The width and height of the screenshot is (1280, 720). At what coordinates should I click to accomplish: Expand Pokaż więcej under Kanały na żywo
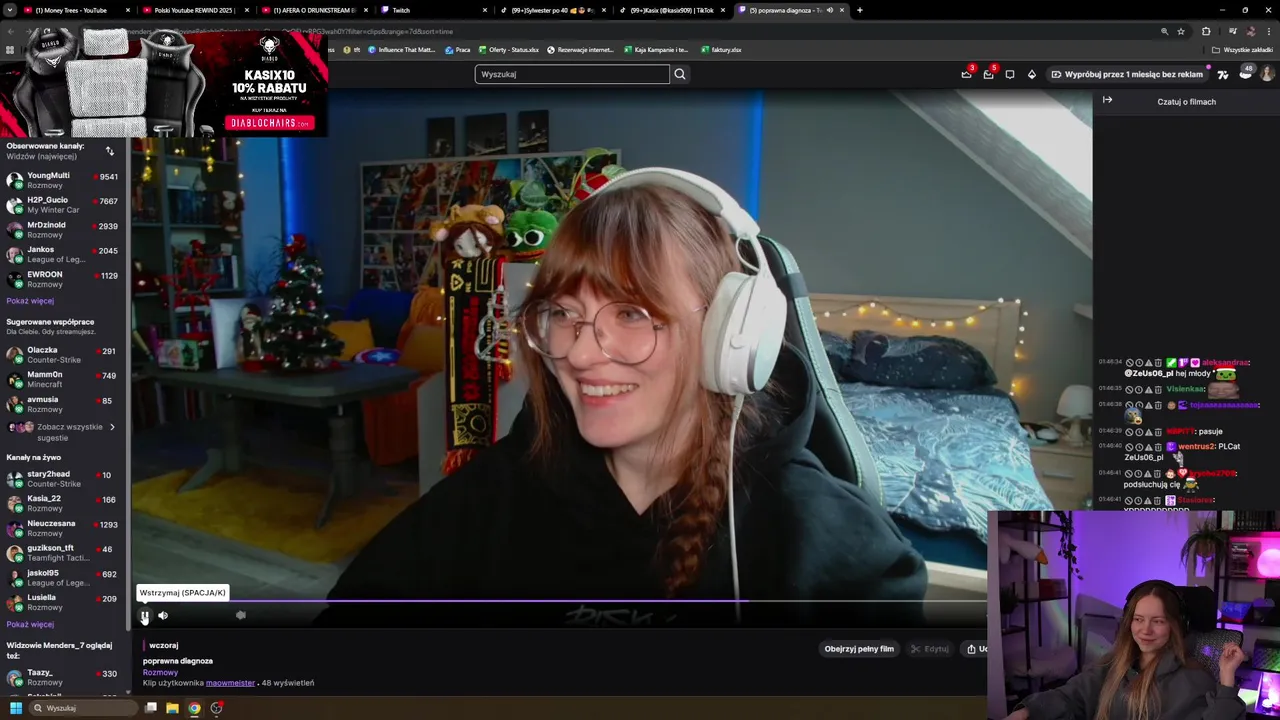[30, 624]
